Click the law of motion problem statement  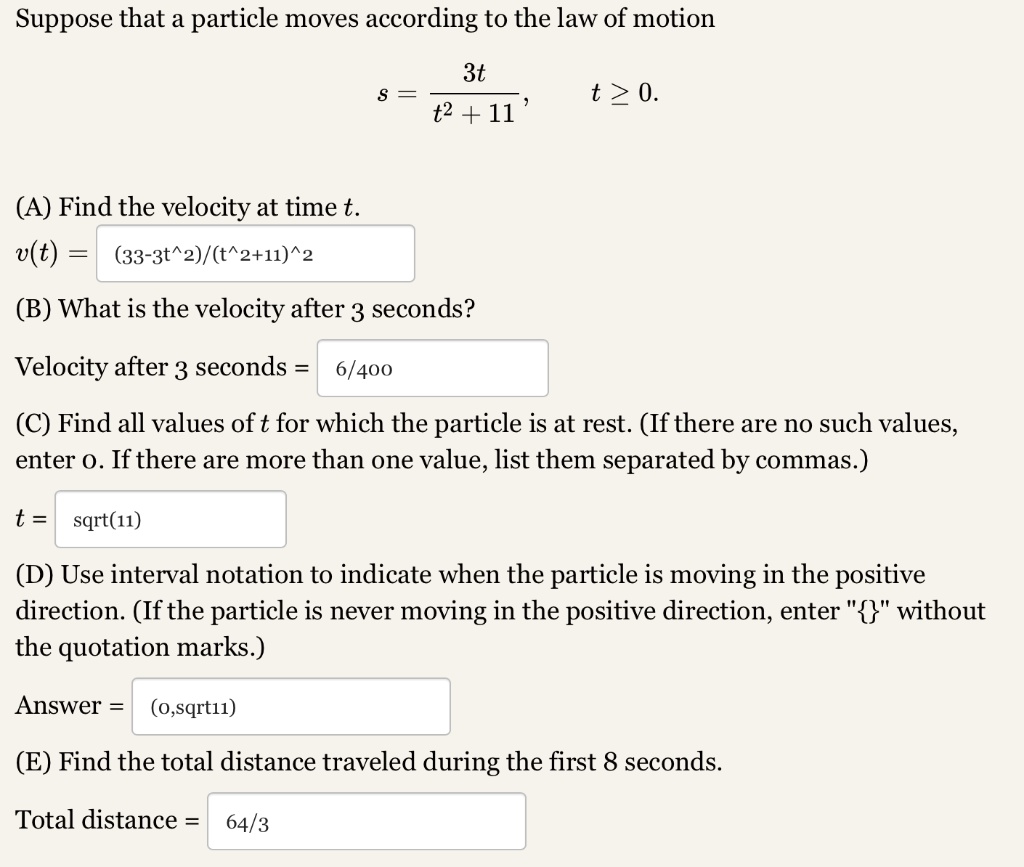point(367,18)
